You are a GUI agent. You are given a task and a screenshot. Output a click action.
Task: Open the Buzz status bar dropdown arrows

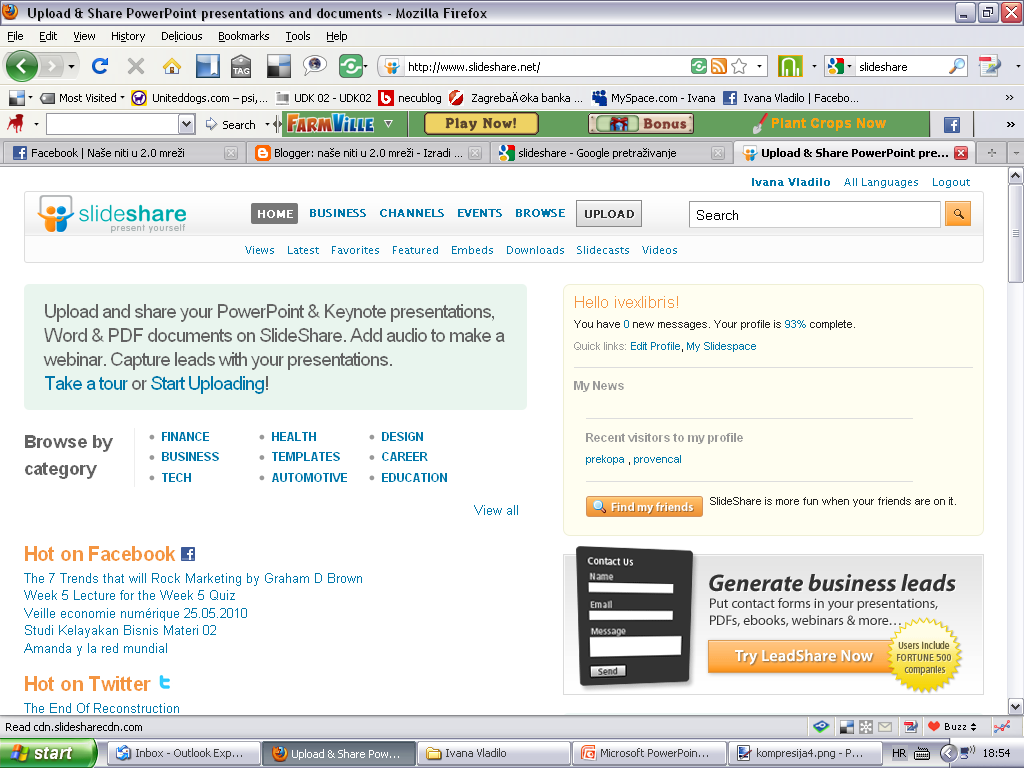pos(973,726)
